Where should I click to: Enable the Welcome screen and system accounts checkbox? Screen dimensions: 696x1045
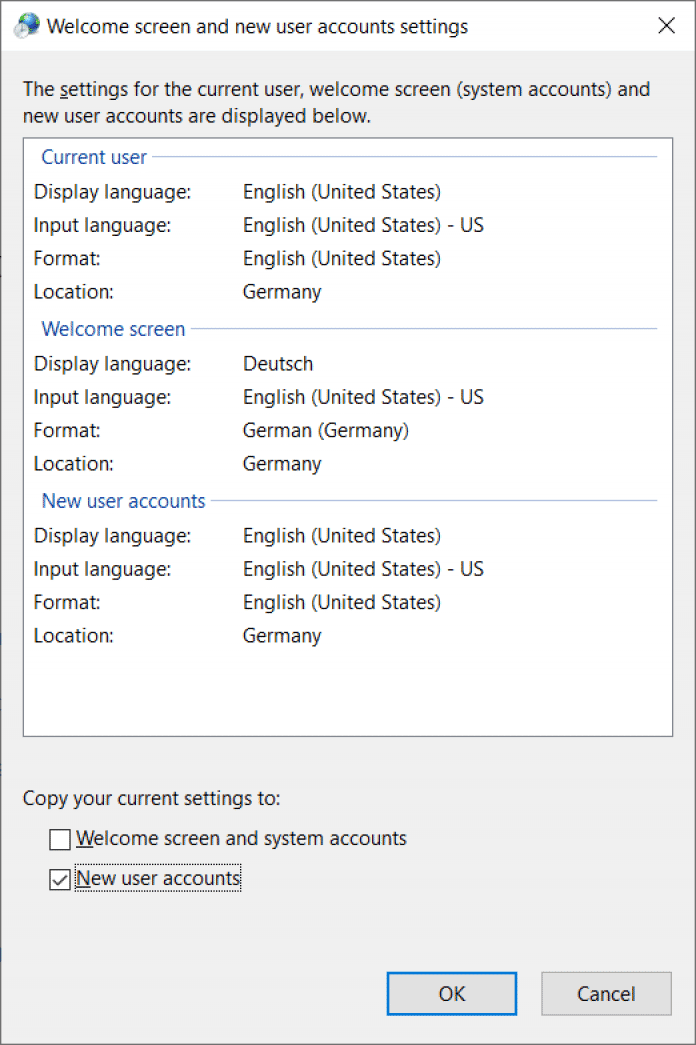point(61,839)
